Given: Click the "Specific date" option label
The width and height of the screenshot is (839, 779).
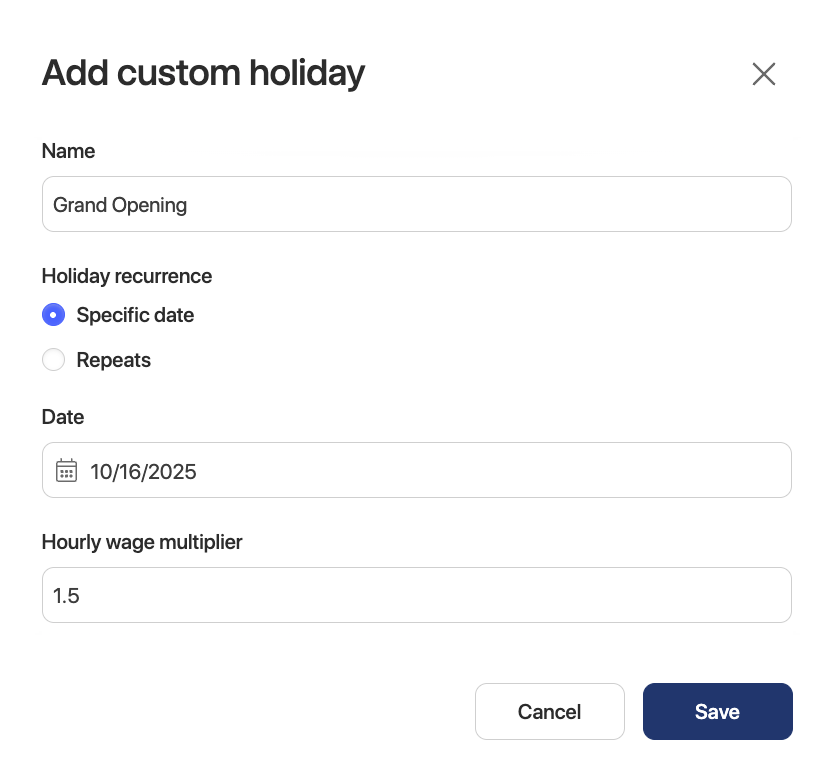Looking at the screenshot, I should [x=135, y=315].
